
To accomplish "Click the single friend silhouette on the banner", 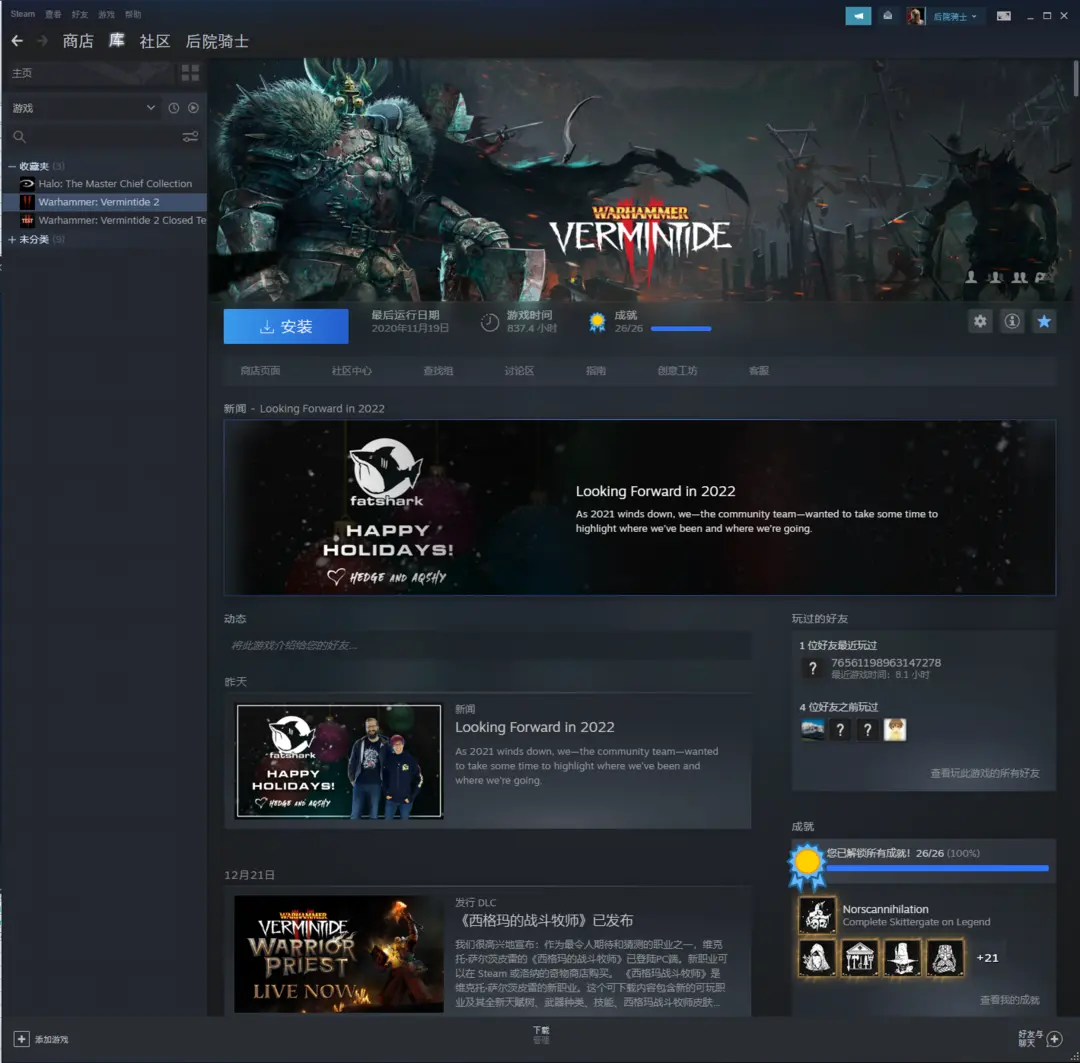I will (x=971, y=277).
